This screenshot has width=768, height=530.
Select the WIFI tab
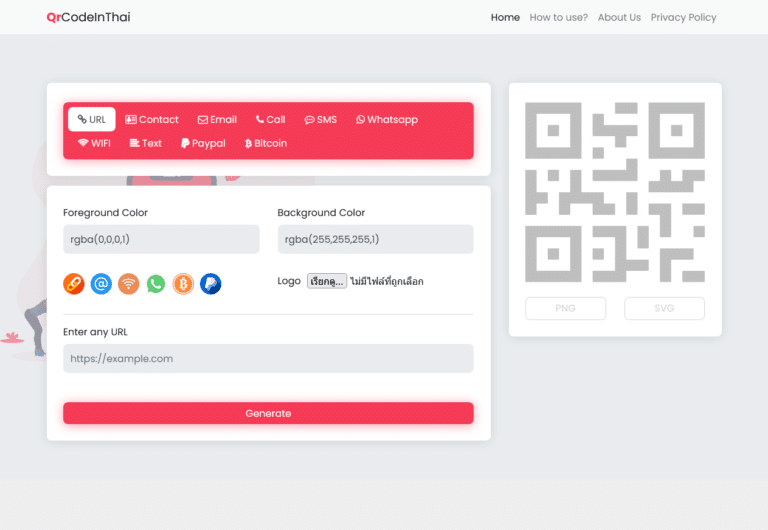[x=94, y=144]
